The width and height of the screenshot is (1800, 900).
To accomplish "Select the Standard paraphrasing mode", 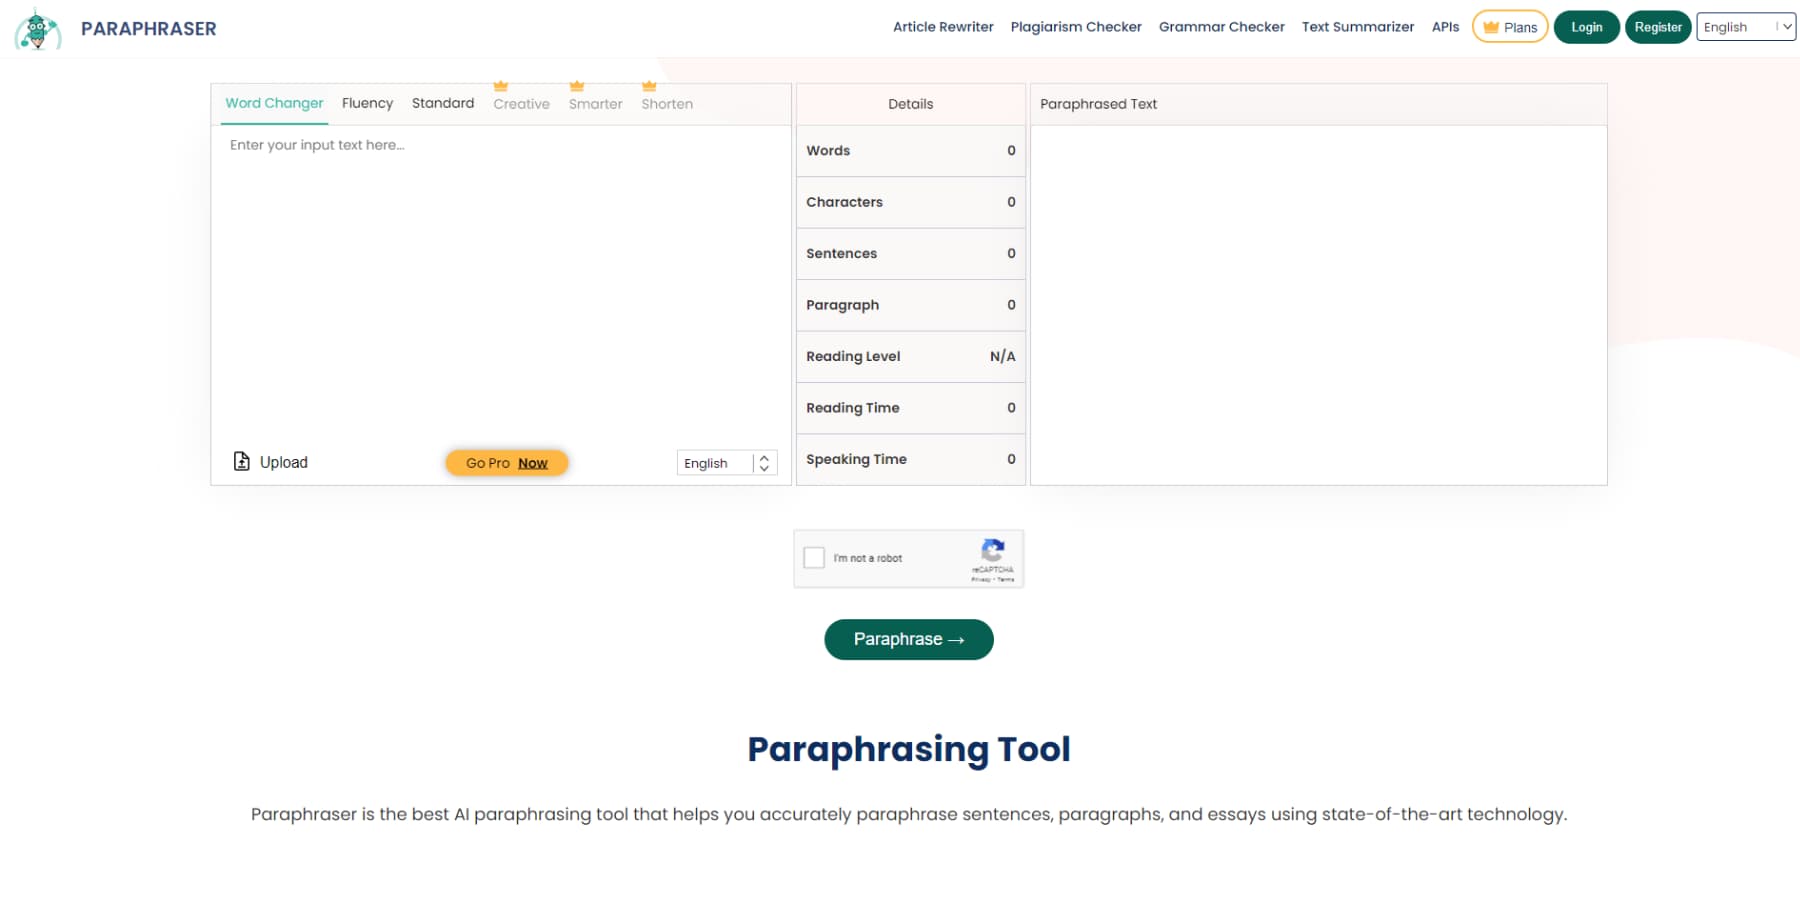I will (x=443, y=103).
